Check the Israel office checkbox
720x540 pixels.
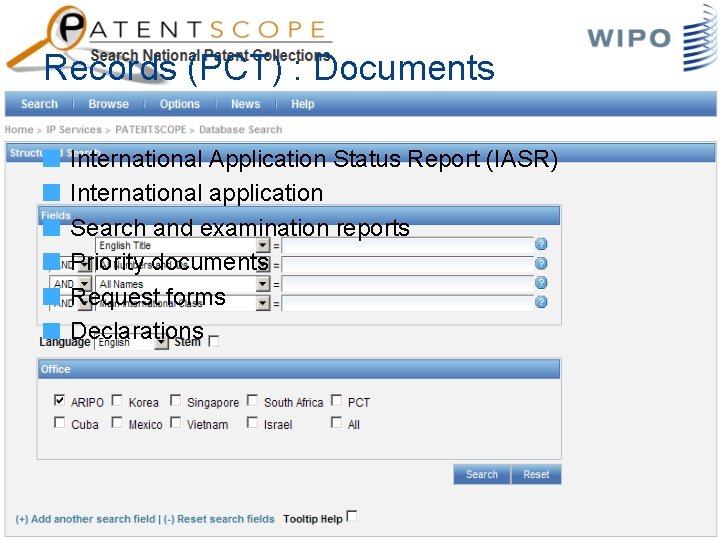click(252, 422)
